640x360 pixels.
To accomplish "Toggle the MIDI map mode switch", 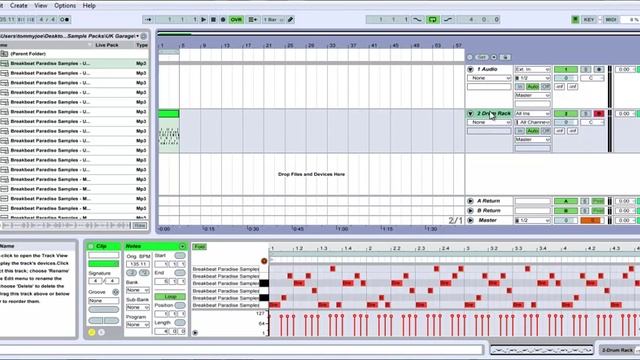I will tap(611, 20).
